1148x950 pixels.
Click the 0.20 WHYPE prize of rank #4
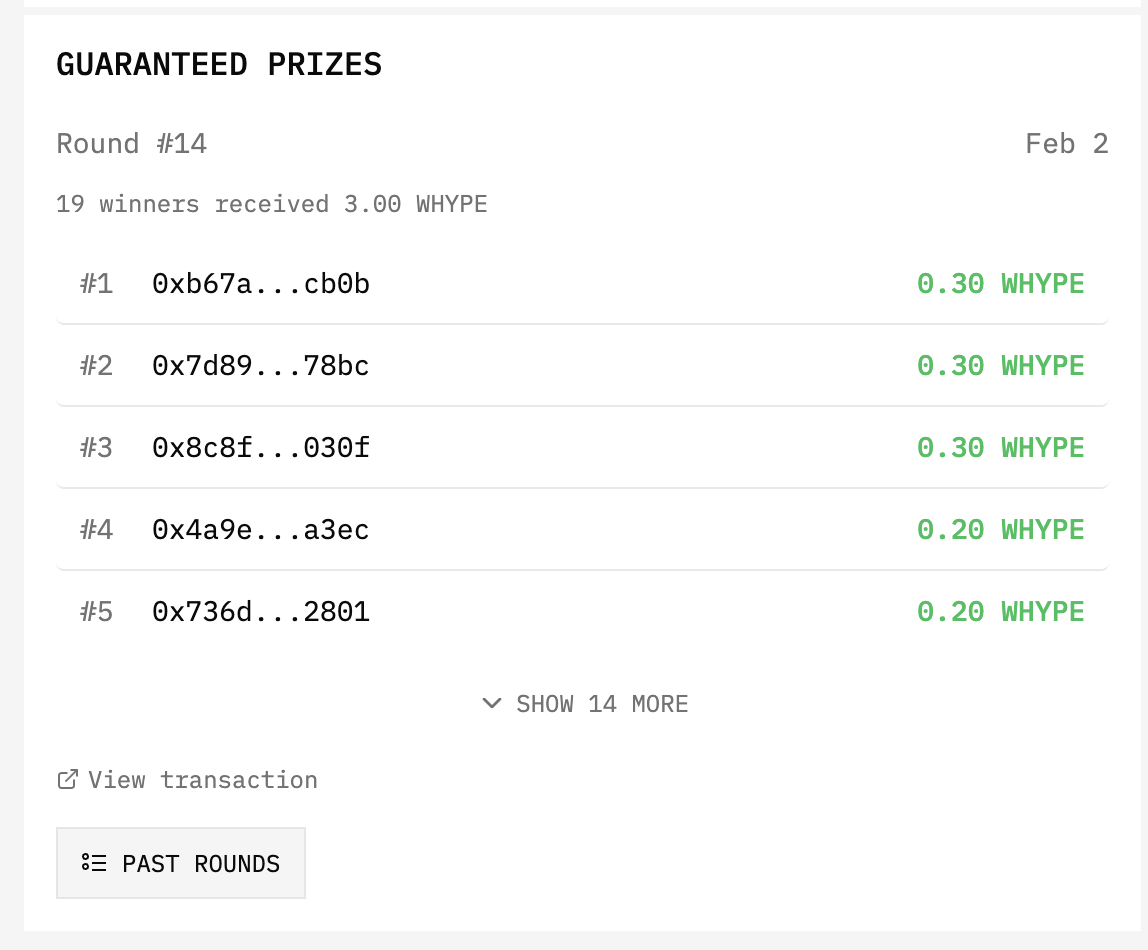click(1000, 530)
